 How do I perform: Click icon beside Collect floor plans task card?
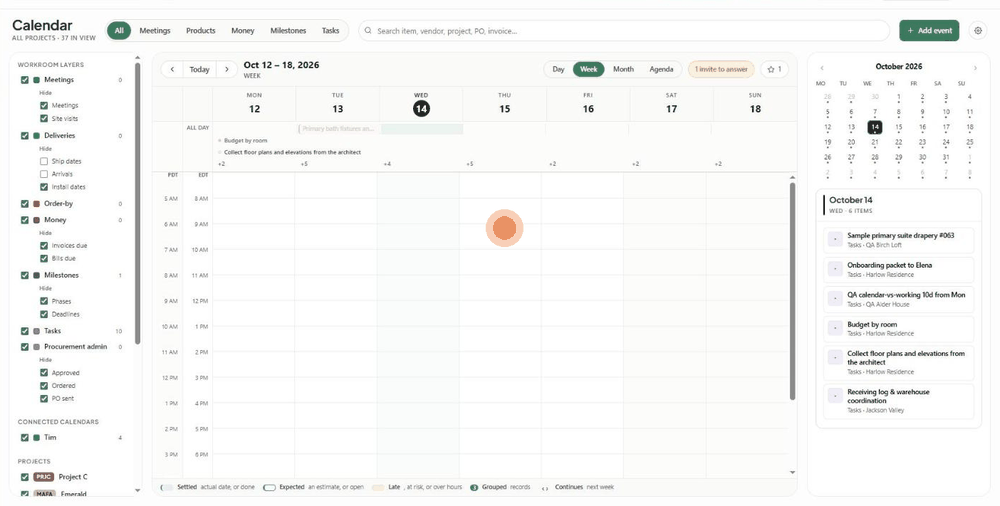tap(835, 357)
